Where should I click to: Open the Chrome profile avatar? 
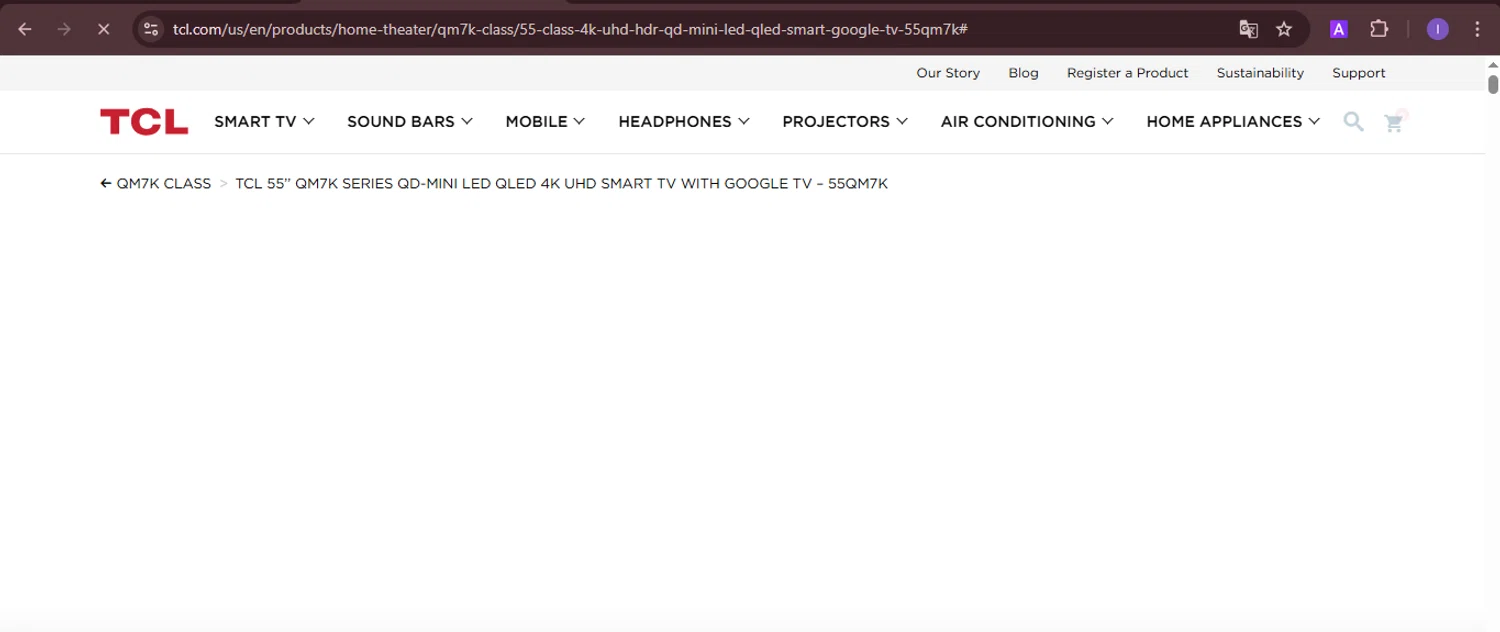pyautogui.click(x=1437, y=29)
